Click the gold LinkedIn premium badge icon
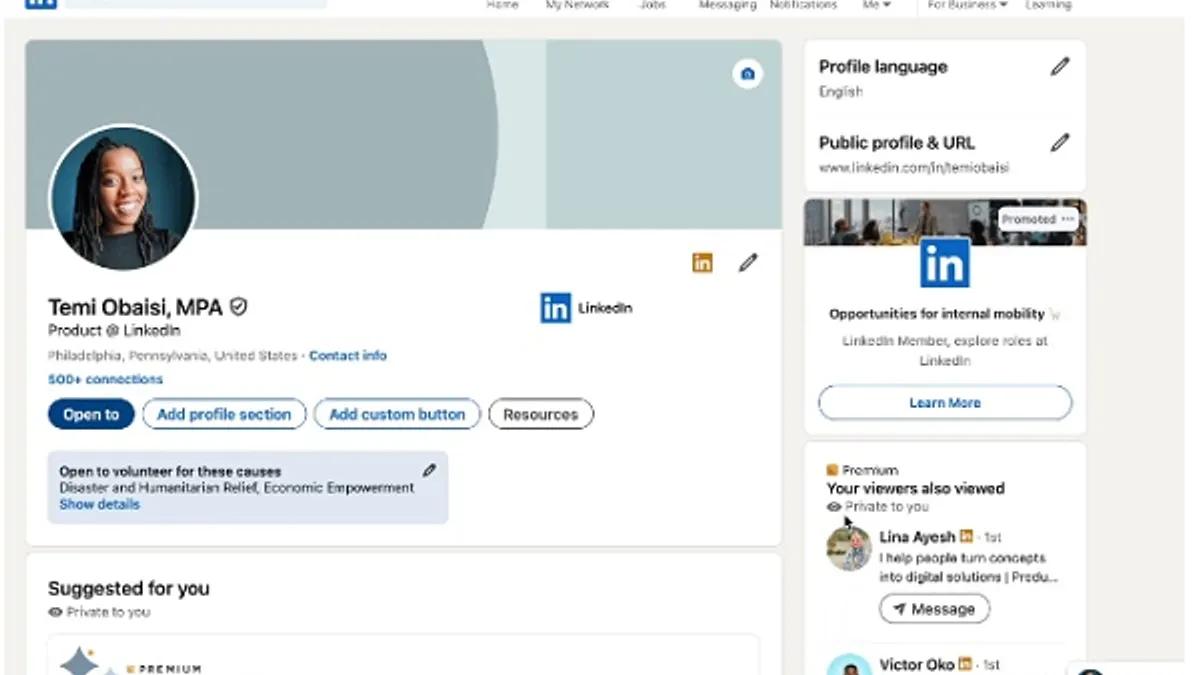Screen dimensions: 1200x675 point(703,263)
